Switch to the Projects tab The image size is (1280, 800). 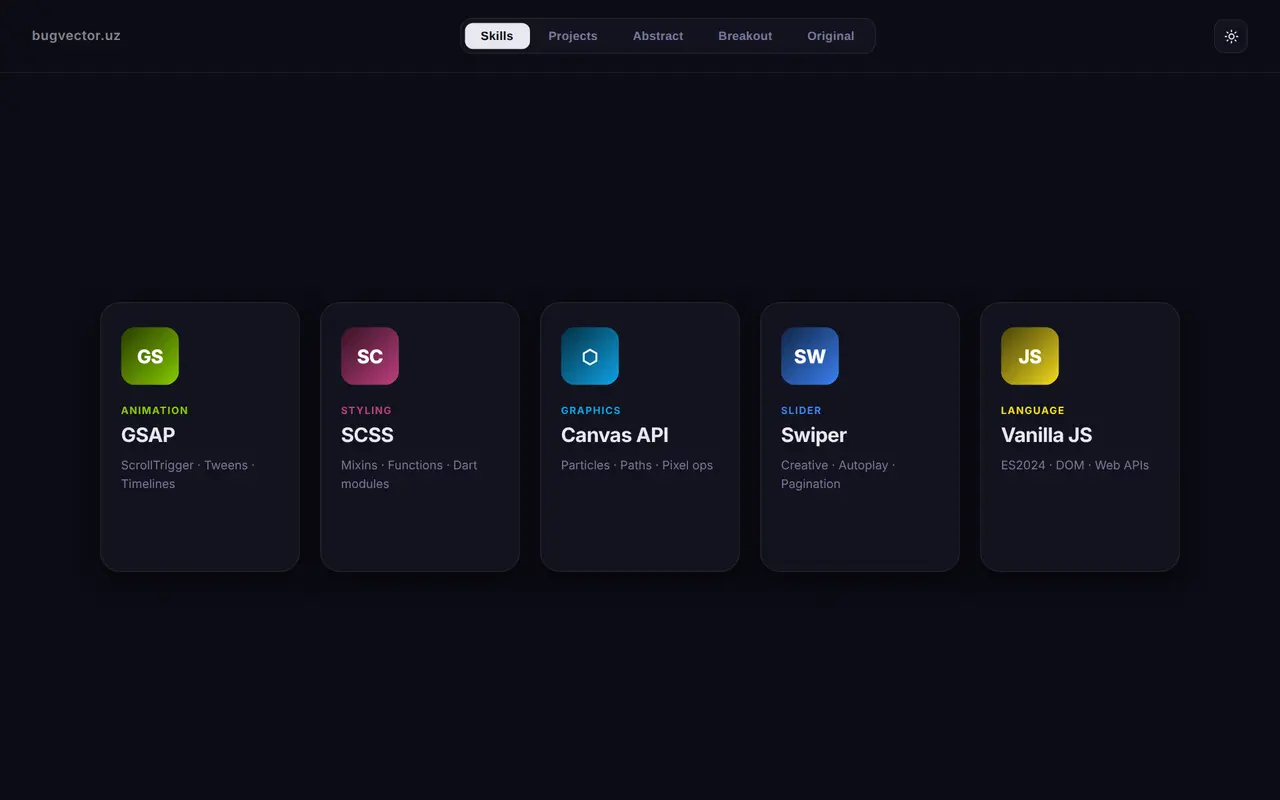tap(573, 36)
